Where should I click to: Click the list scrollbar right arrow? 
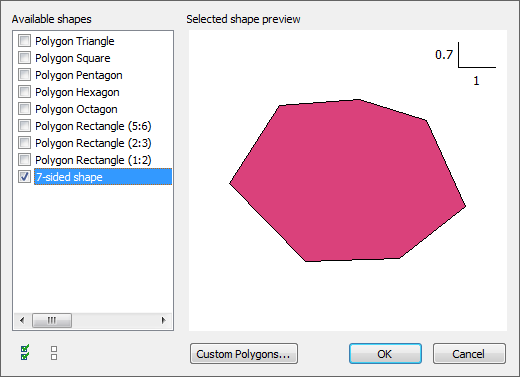pyautogui.click(x=163, y=320)
